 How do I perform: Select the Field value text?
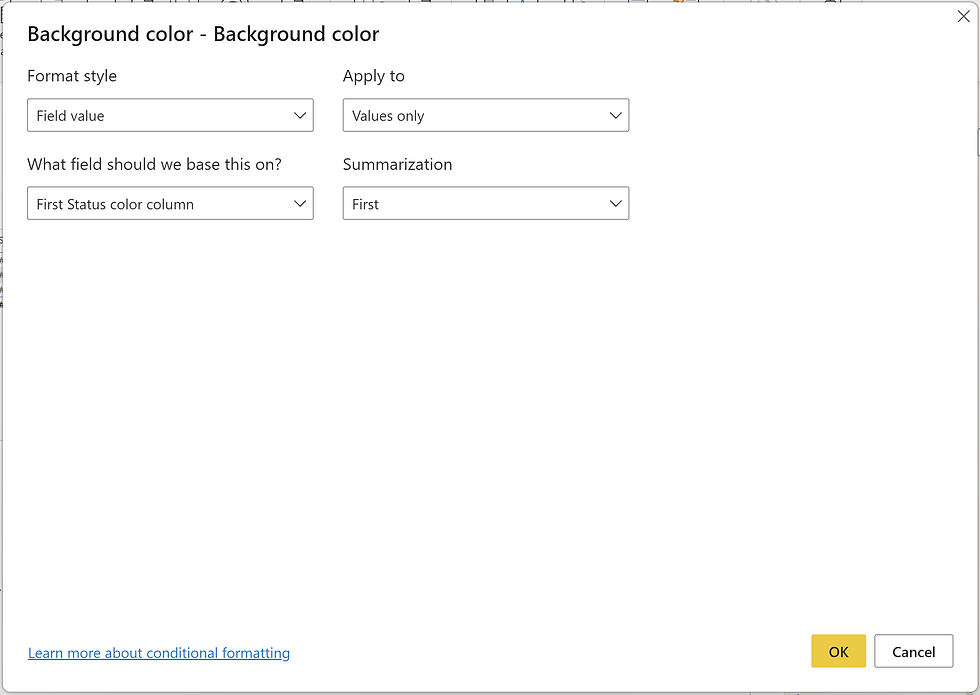click(70, 116)
